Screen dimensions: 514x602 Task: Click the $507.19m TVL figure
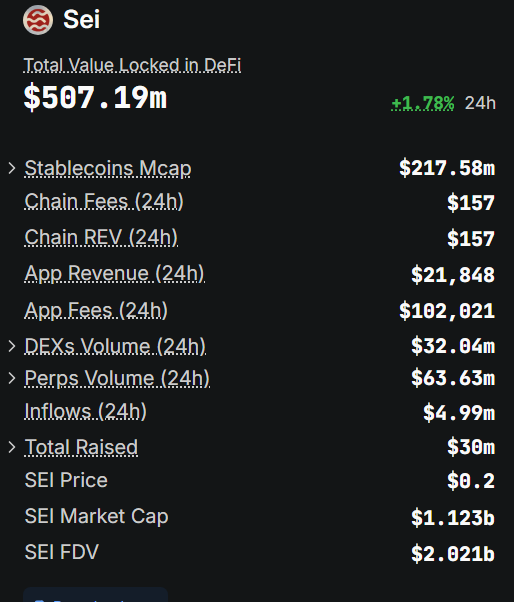click(95, 98)
